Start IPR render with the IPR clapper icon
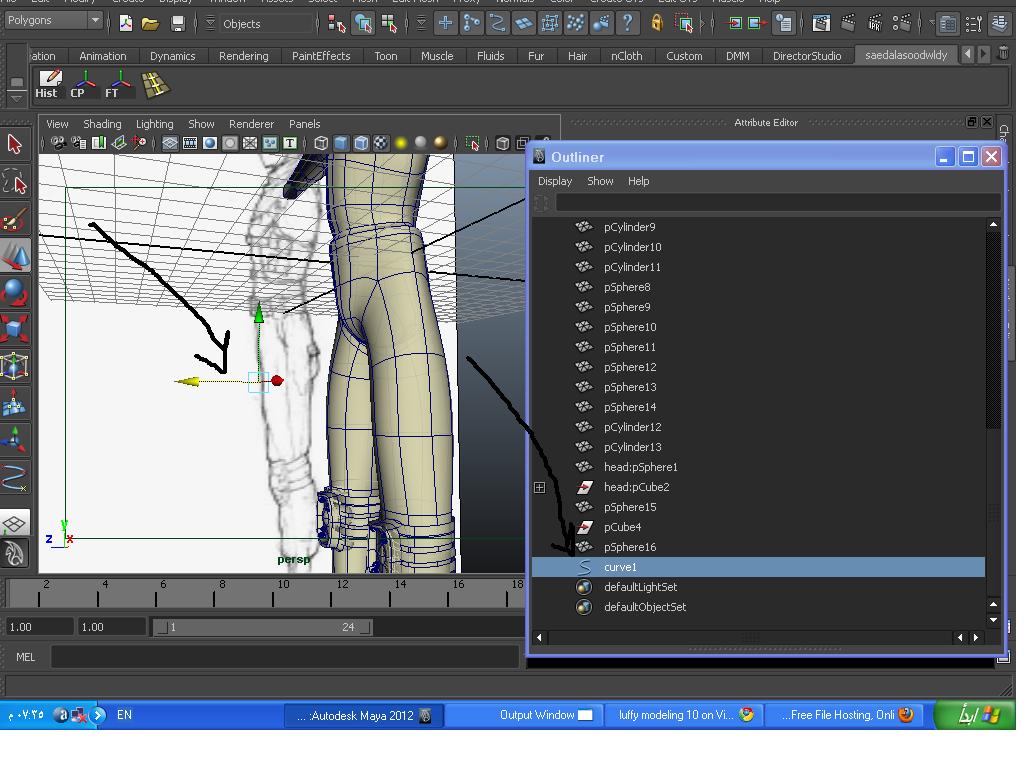 (x=874, y=24)
